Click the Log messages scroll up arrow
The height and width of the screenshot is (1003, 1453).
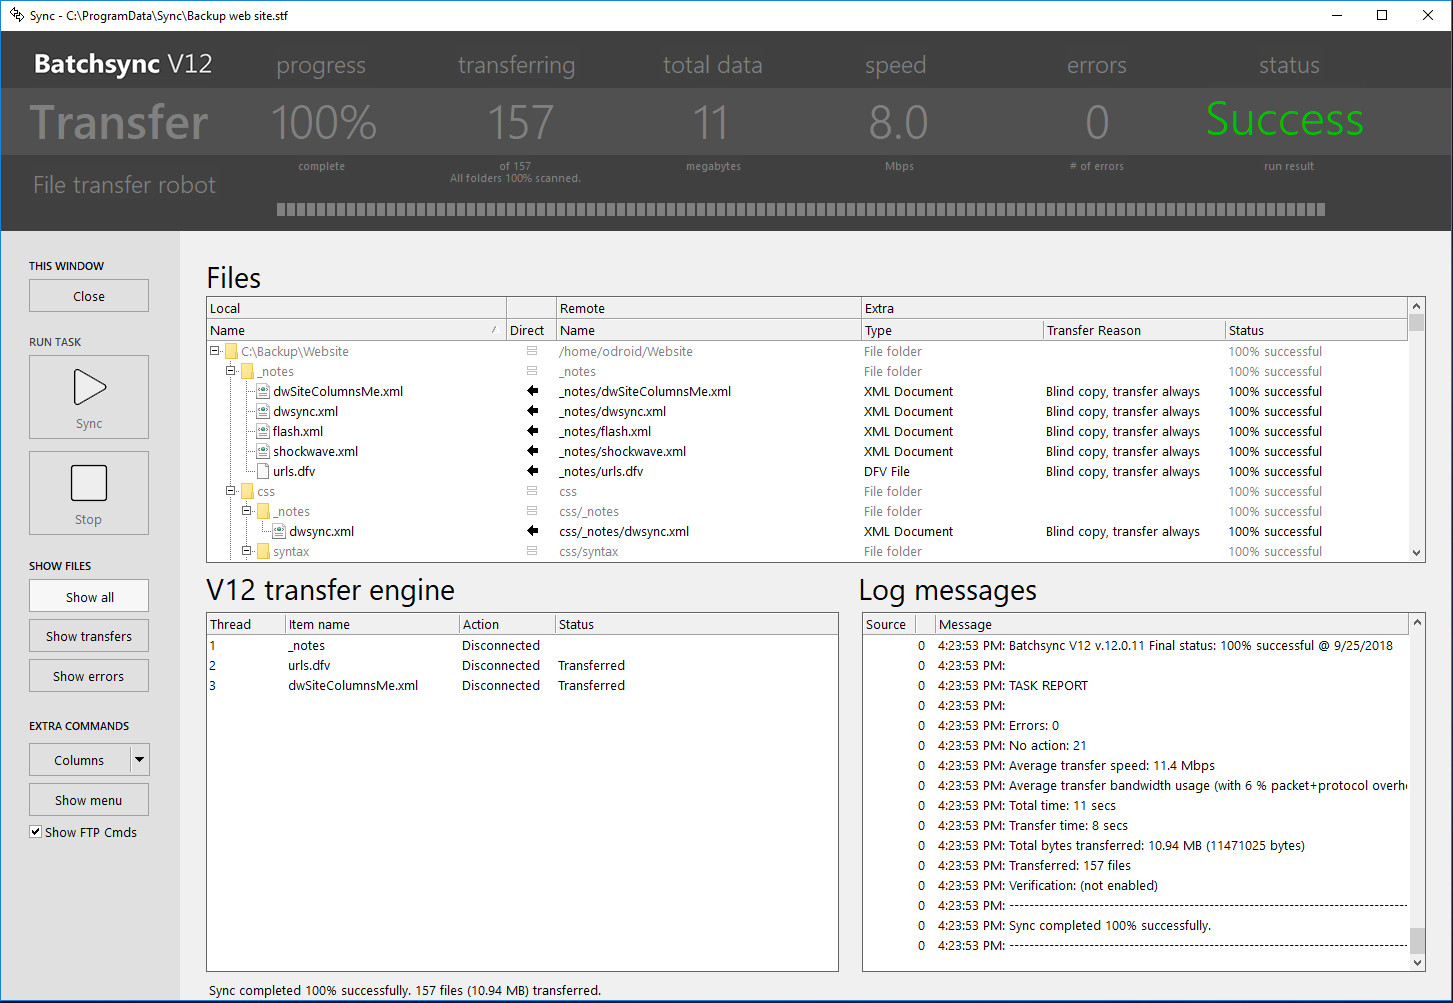(1416, 622)
